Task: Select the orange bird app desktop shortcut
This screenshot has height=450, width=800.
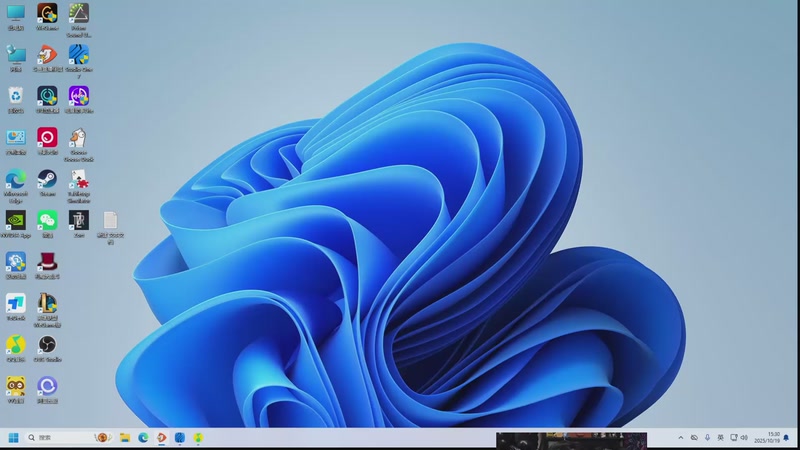Action: [x=47, y=55]
